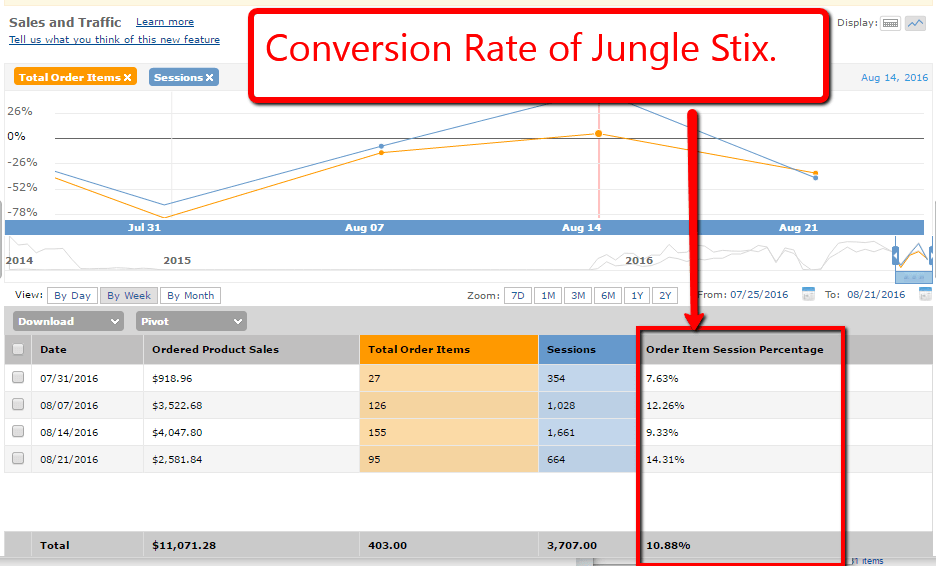Screen dimensions: 936x566
Task: Click the 14.31% percentage cell
Action: coord(665,459)
